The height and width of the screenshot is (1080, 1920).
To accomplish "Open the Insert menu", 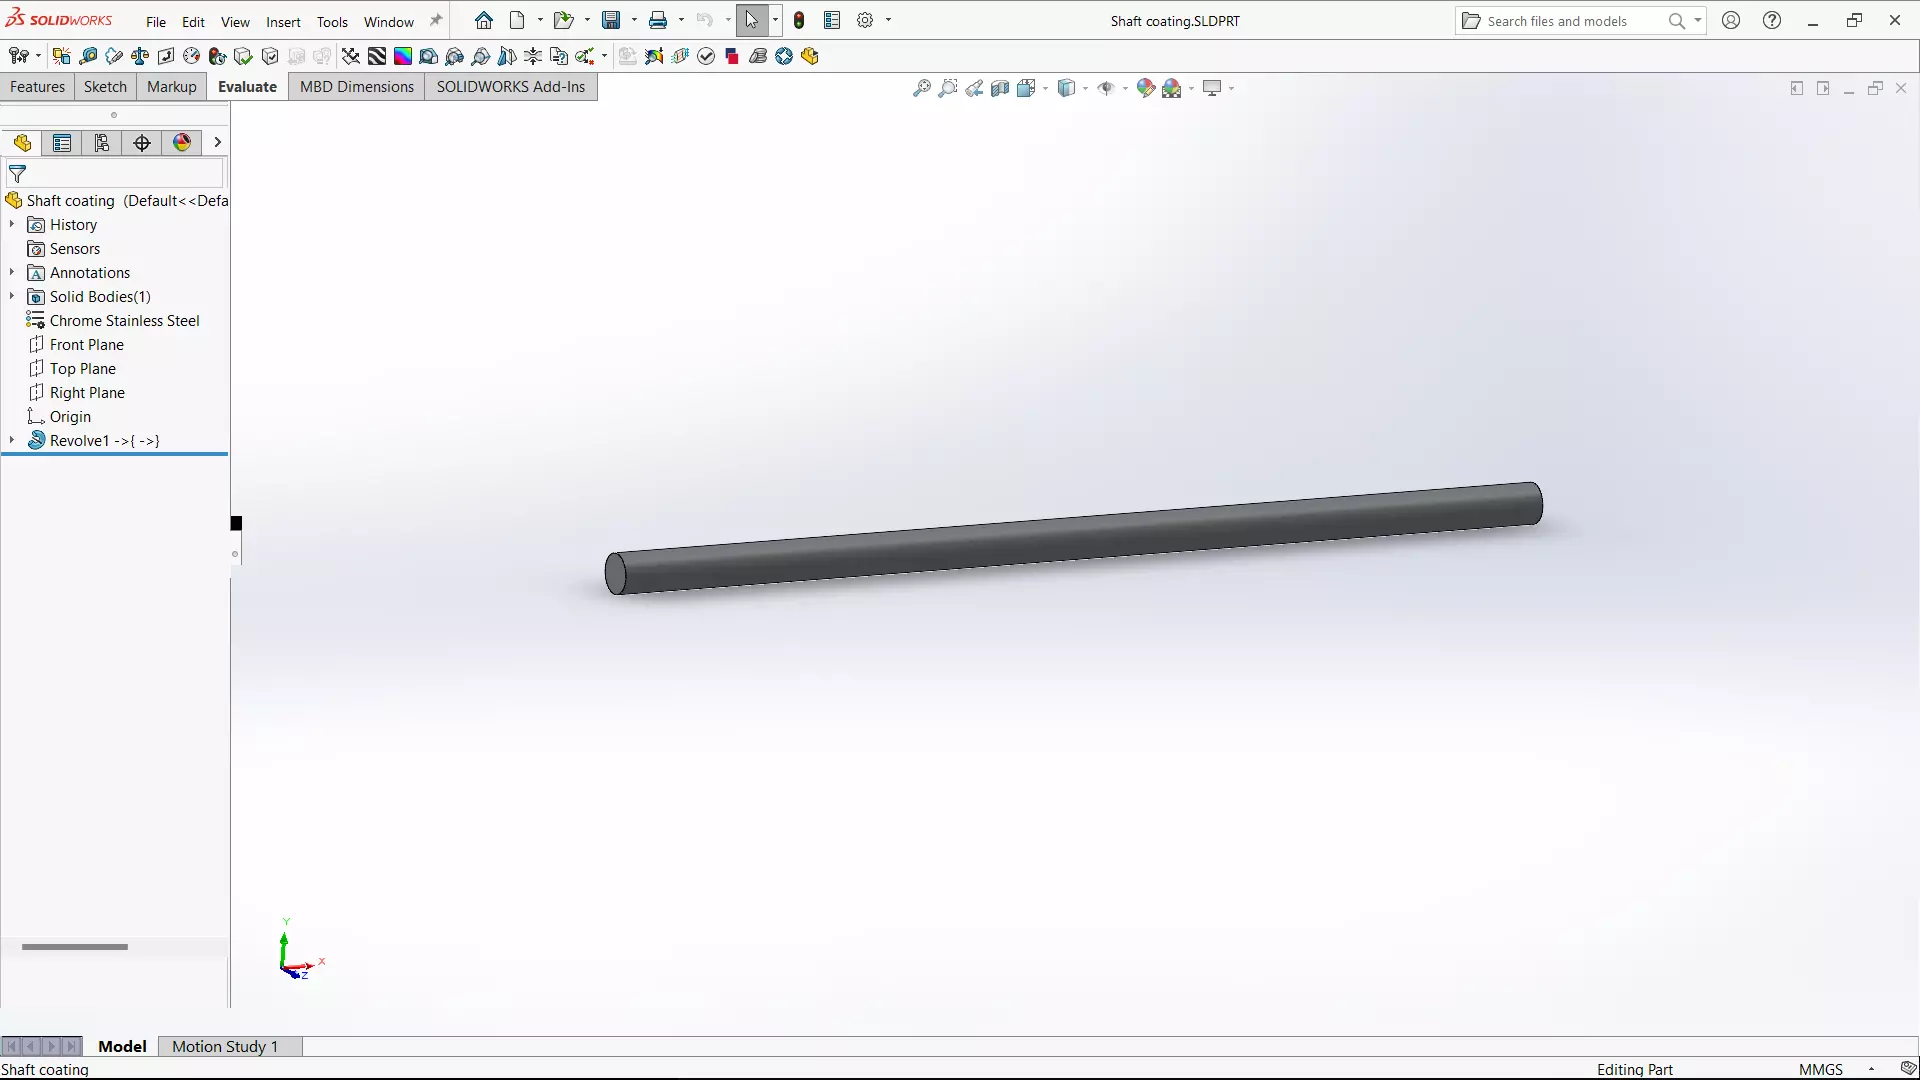I will coord(283,21).
